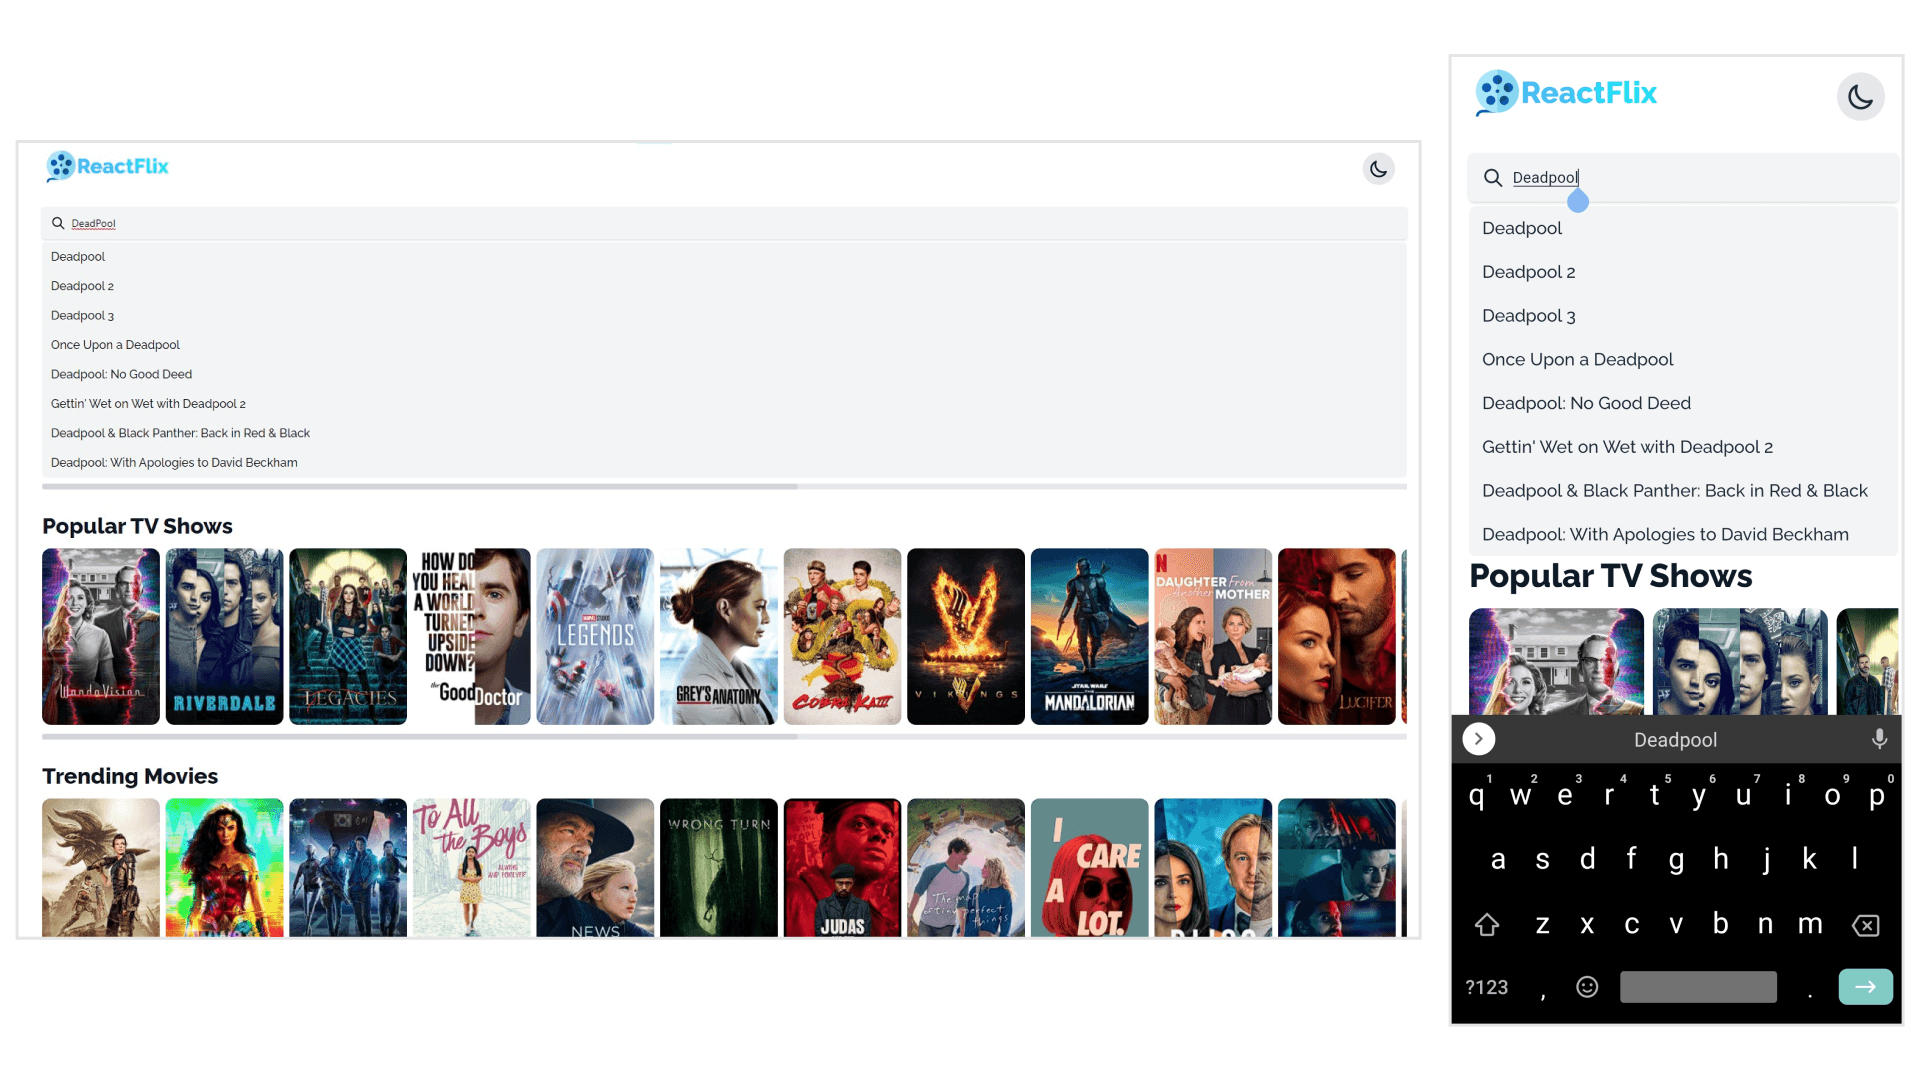Select 'Deadpool 2' suggestion in desktop list
The height and width of the screenshot is (1080, 1920).
click(x=724, y=286)
